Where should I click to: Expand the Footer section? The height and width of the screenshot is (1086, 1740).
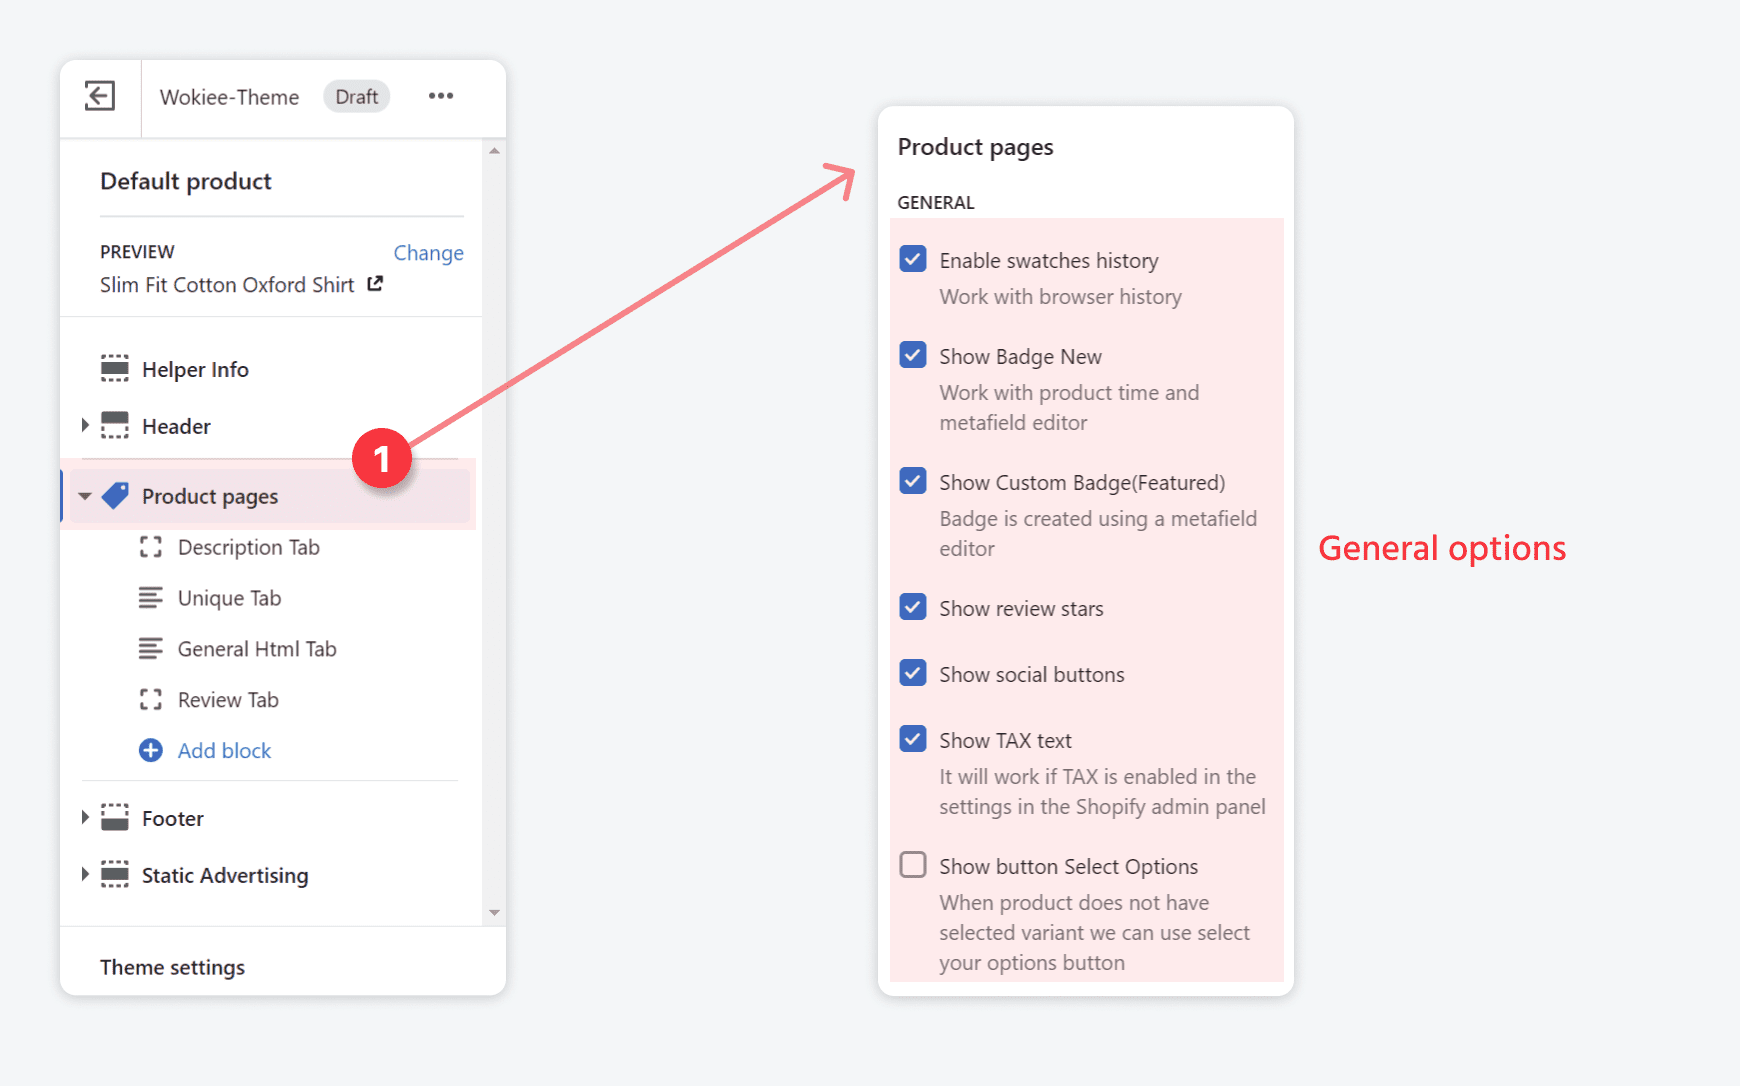point(84,817)
